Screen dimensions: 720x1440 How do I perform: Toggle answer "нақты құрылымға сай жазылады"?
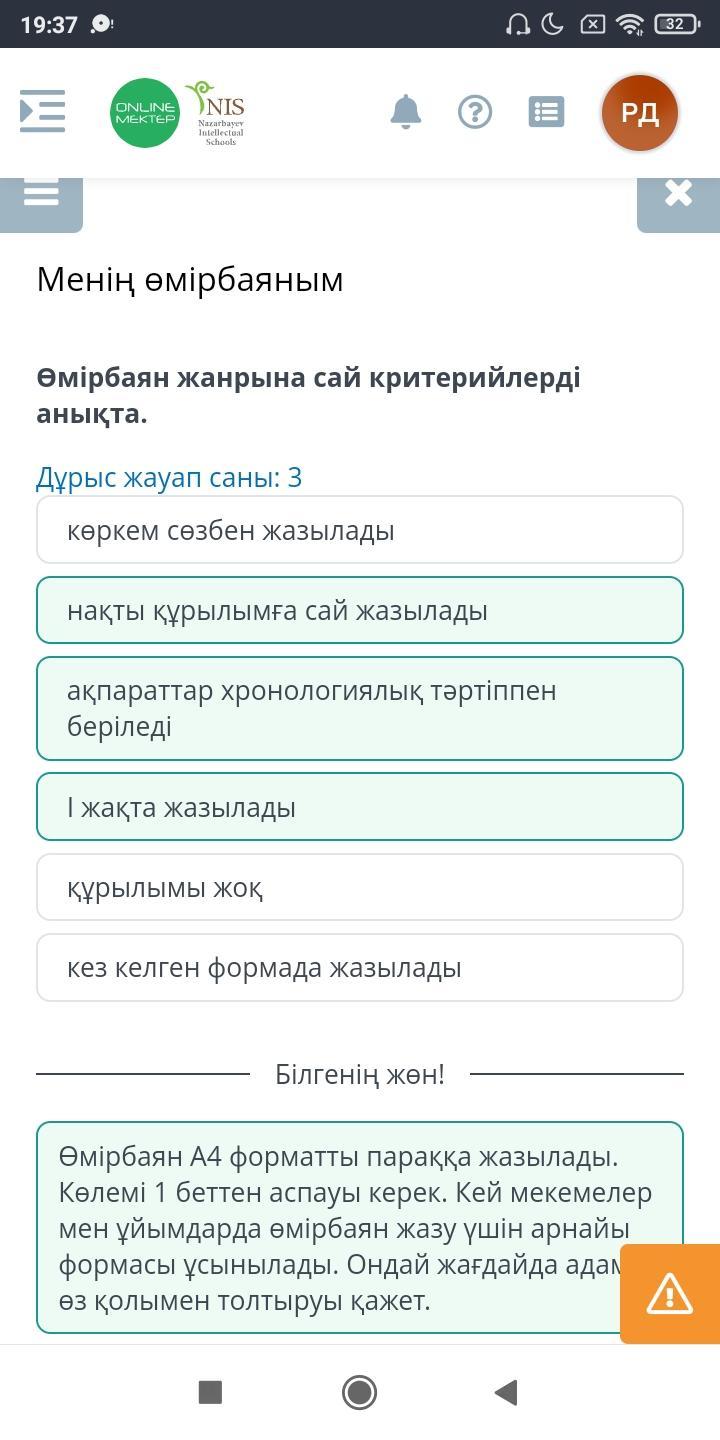pos(360,610)
